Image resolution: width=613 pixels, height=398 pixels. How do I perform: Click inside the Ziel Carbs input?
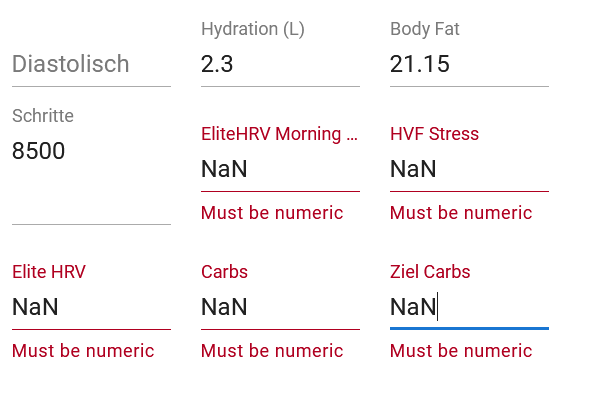click(469, 307)
